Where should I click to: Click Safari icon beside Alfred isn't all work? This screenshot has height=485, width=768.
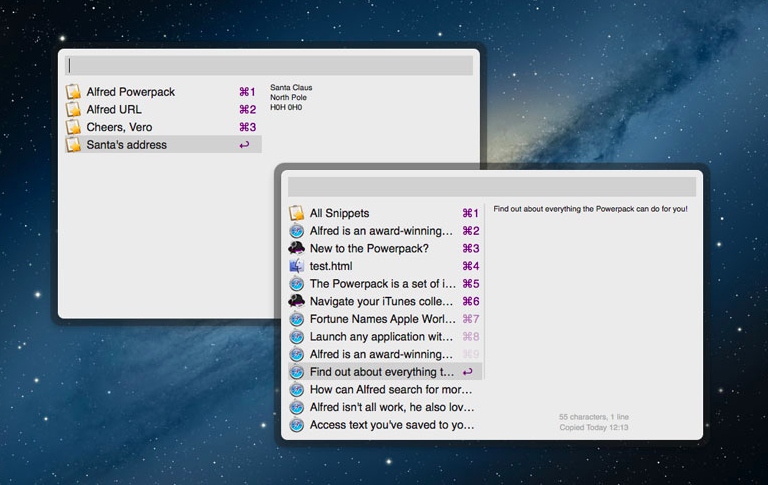click(x=296, y=407)
